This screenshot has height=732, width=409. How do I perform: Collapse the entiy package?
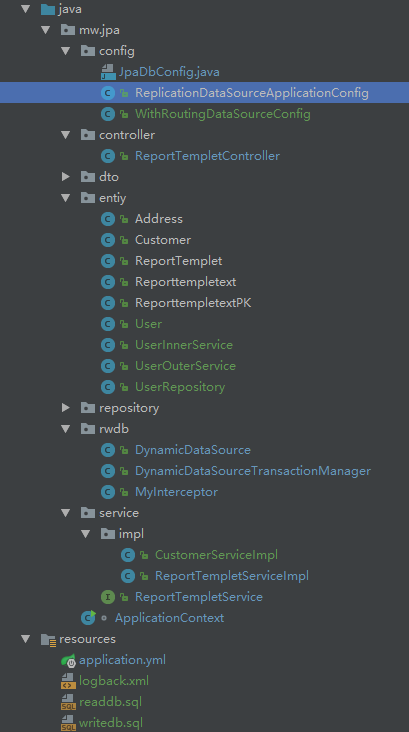point(65,198)
